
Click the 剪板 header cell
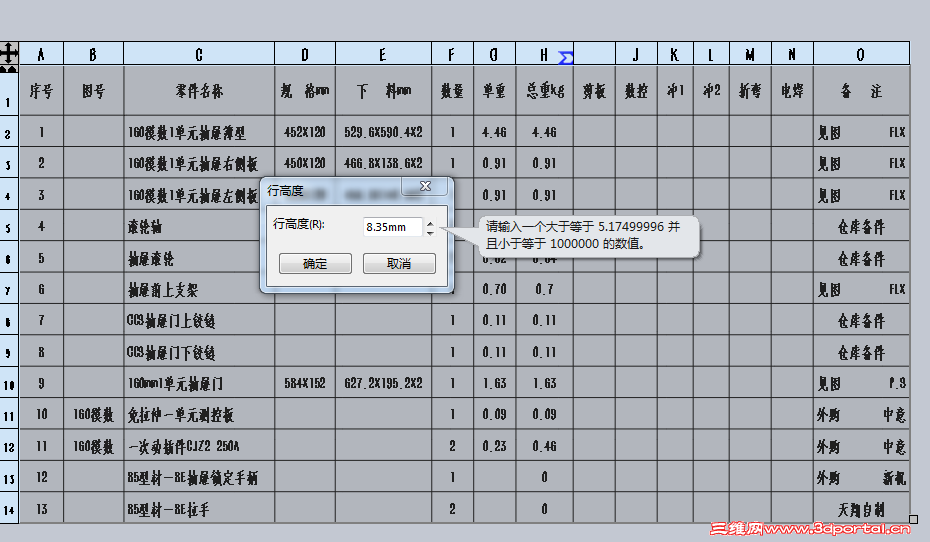click(594, 91)
